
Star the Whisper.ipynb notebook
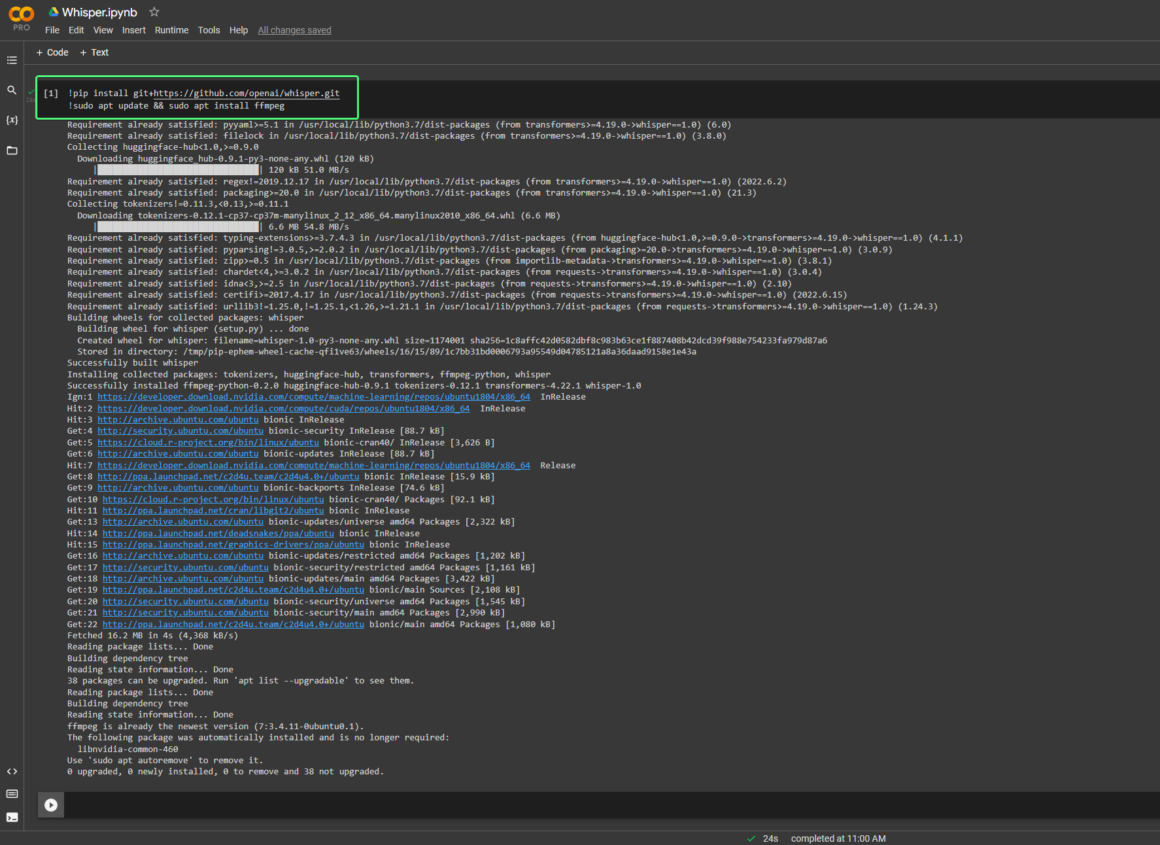(x=154, y=12)
